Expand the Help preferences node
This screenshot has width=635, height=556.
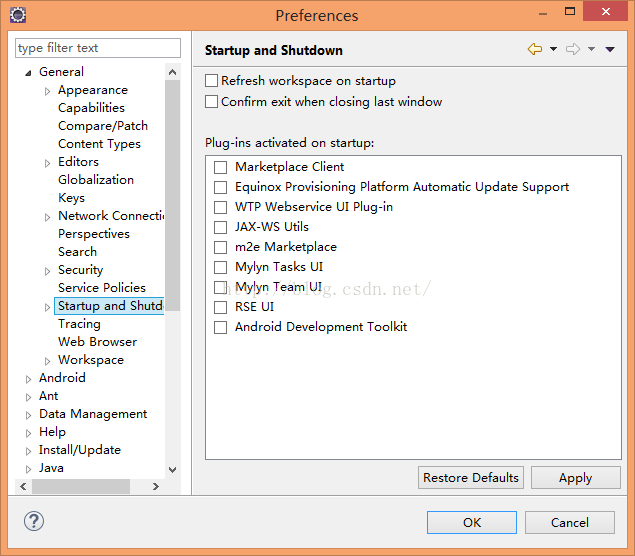(x=28, y=433)
